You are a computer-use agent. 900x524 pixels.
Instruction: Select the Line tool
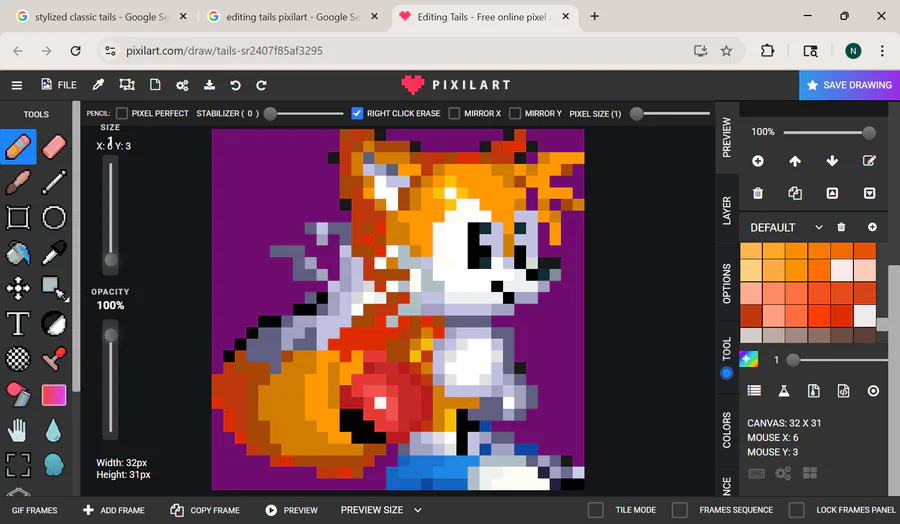[54, 183]
